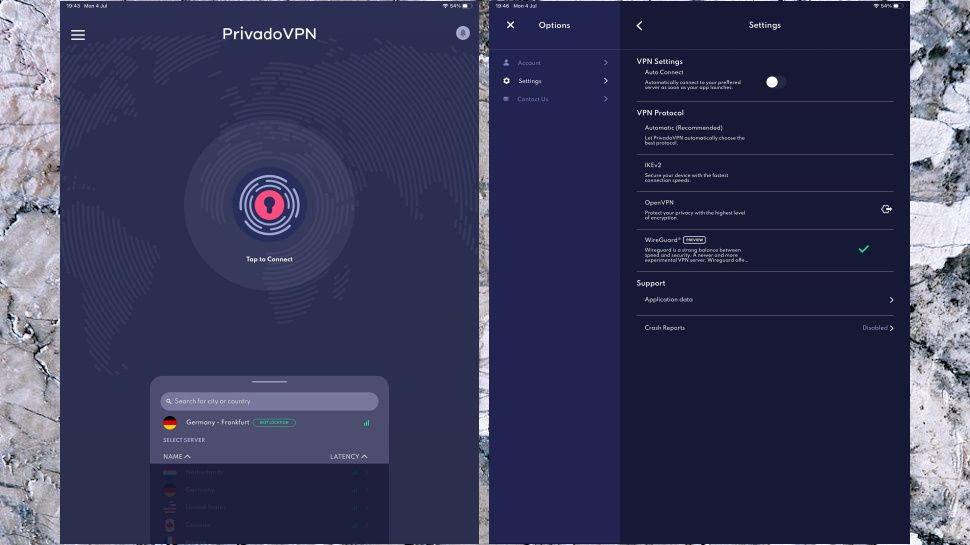
Task: Click the Support heading
Action: [651, 283]
